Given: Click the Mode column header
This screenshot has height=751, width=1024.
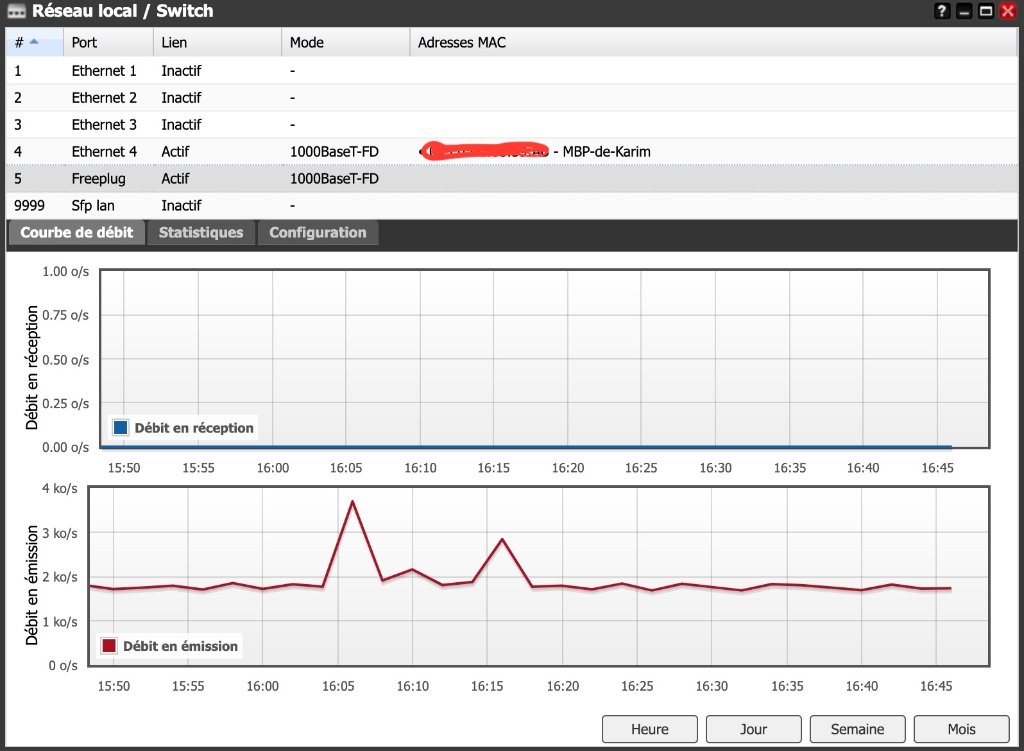Looking at the screenshot, I should (x=307, y=43).
